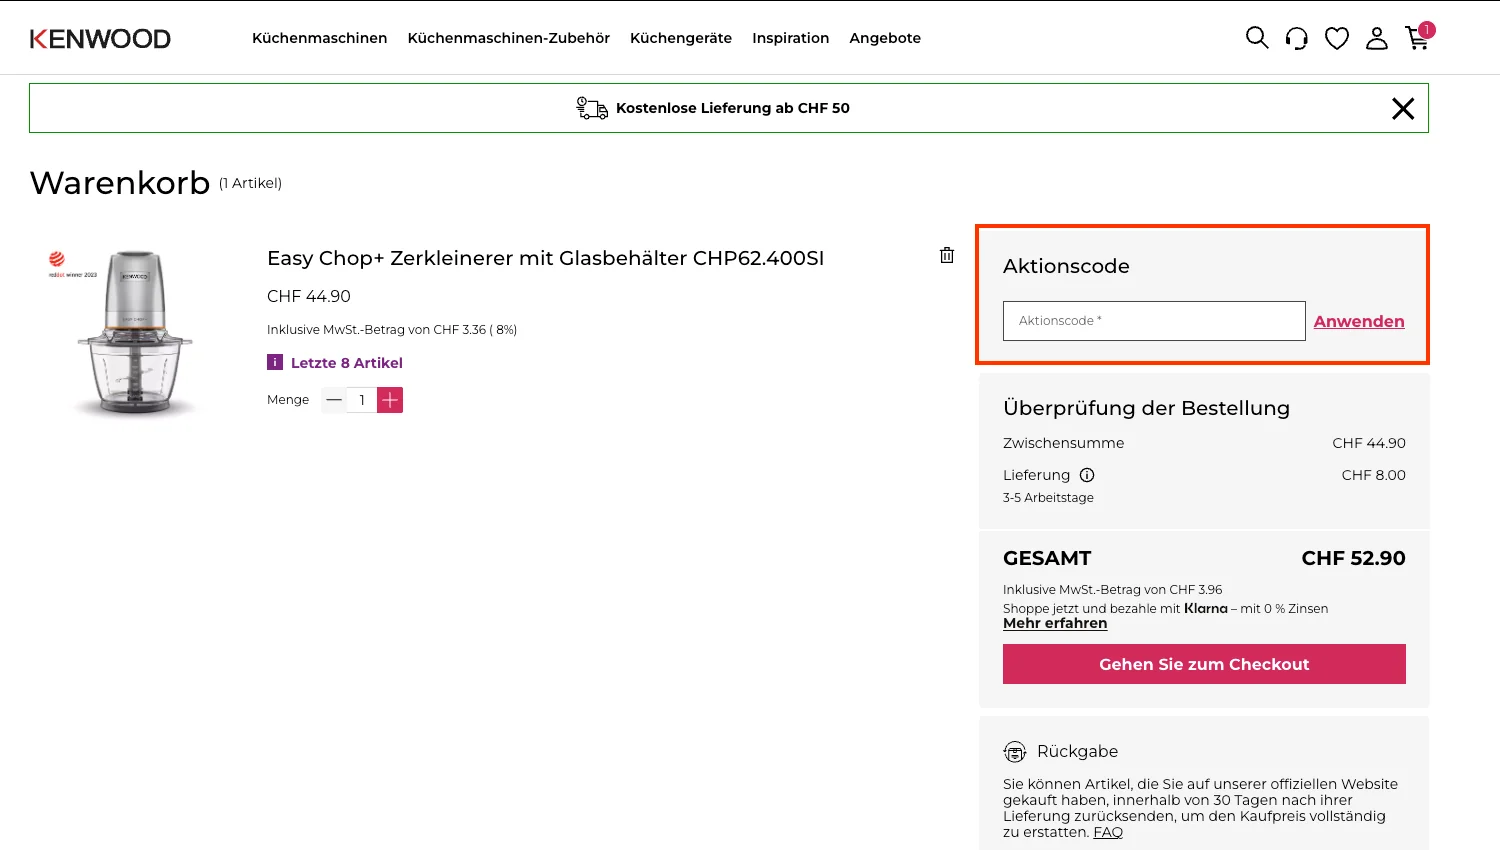1500x850 pixels.
Task: Decrease quantity with the minus button
Action: 334,399
